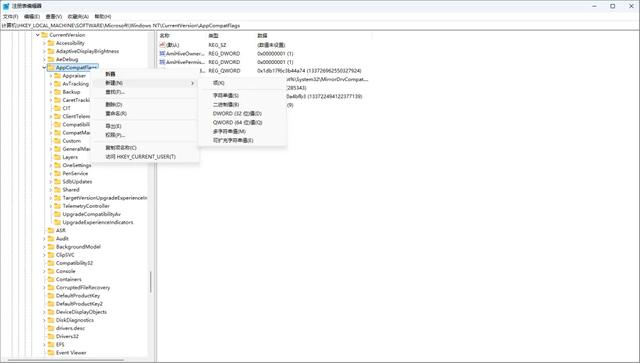Click the 类型 column header
The image size is (640, 363).
point(231,36)
